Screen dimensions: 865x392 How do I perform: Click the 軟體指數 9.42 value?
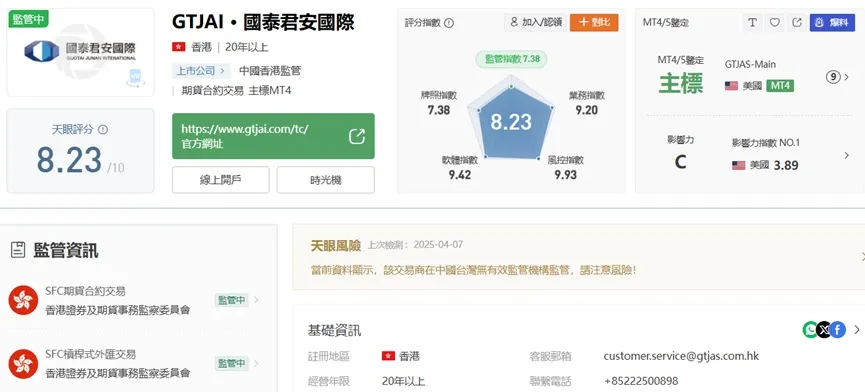click(460, 175)
